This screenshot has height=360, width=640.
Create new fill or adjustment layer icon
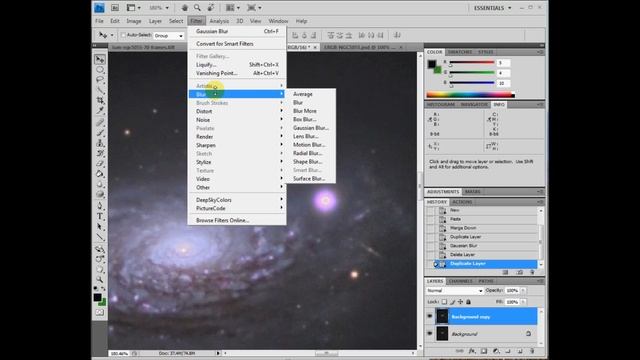tap(496, 351)
